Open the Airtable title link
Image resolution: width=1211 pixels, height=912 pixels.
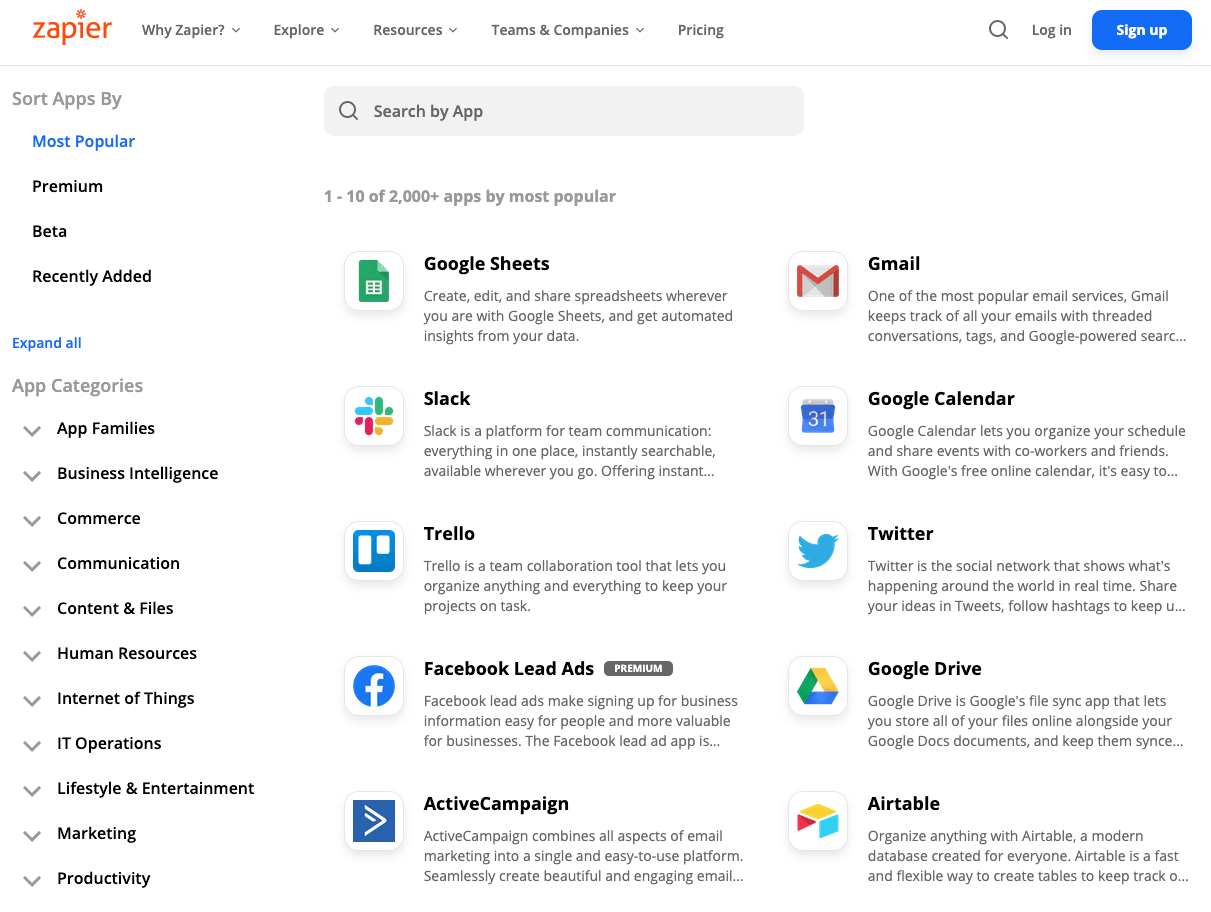(904, 804)
